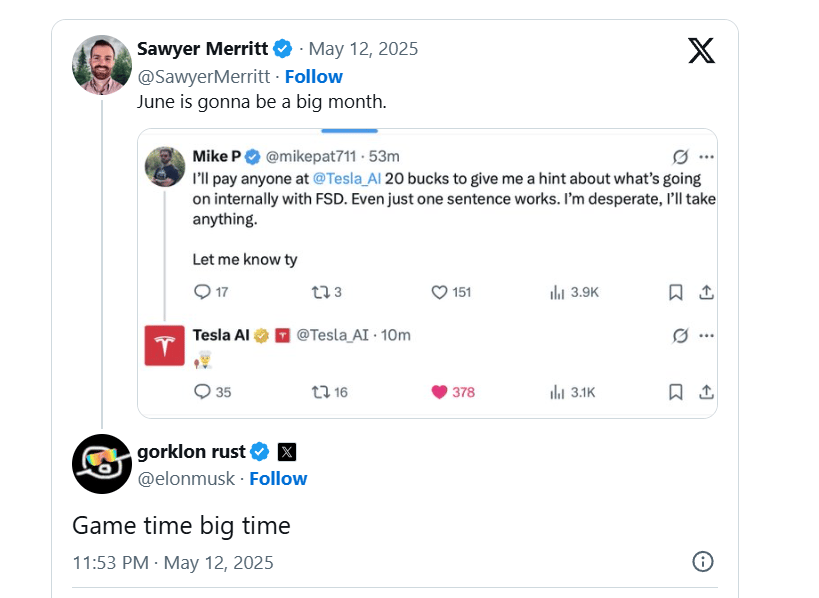View analytics on Mike P's 3.9K views

point(574,292)
